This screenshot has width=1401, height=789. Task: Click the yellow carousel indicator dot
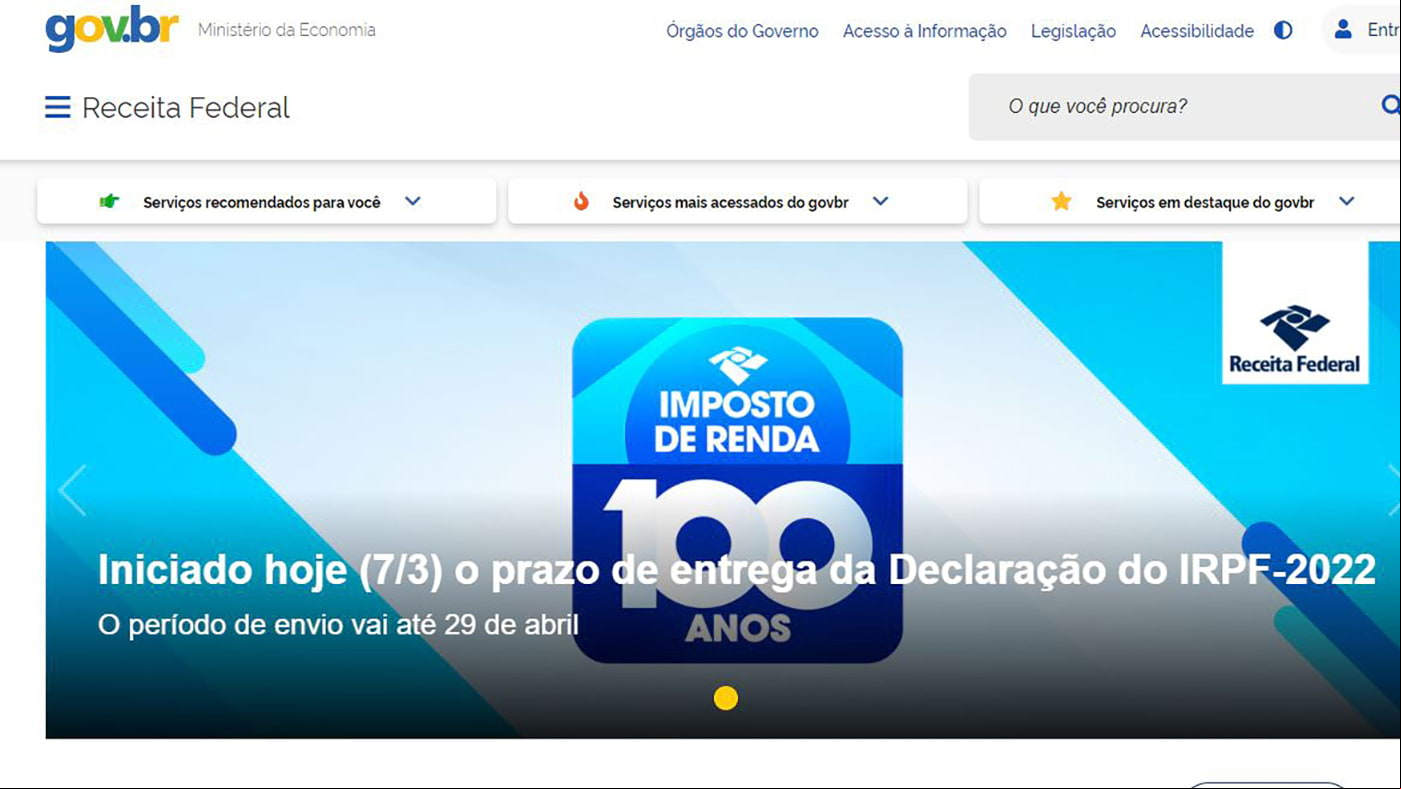tap(726, 698)
